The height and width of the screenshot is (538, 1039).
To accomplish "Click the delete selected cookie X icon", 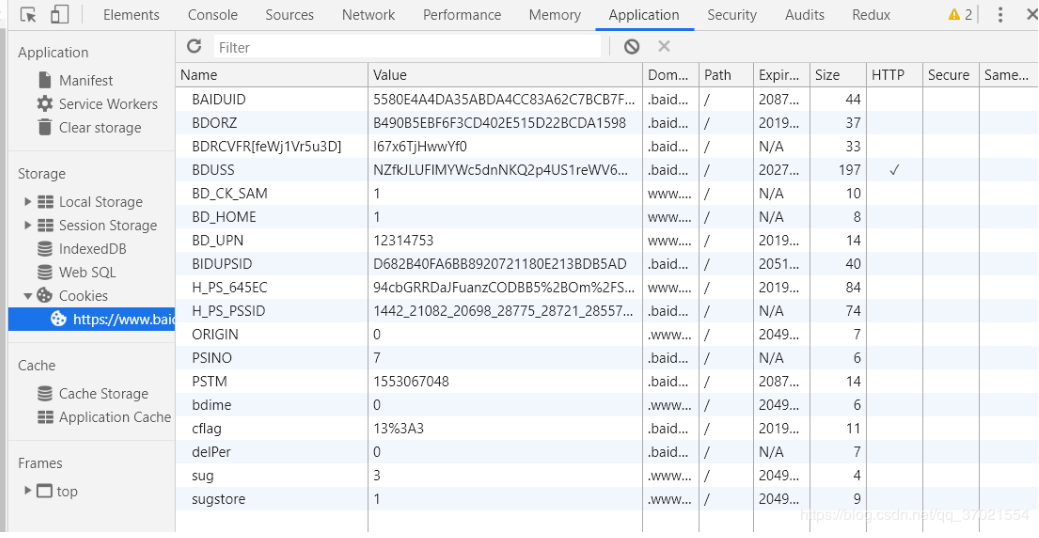I will click(x=664, y=46).
